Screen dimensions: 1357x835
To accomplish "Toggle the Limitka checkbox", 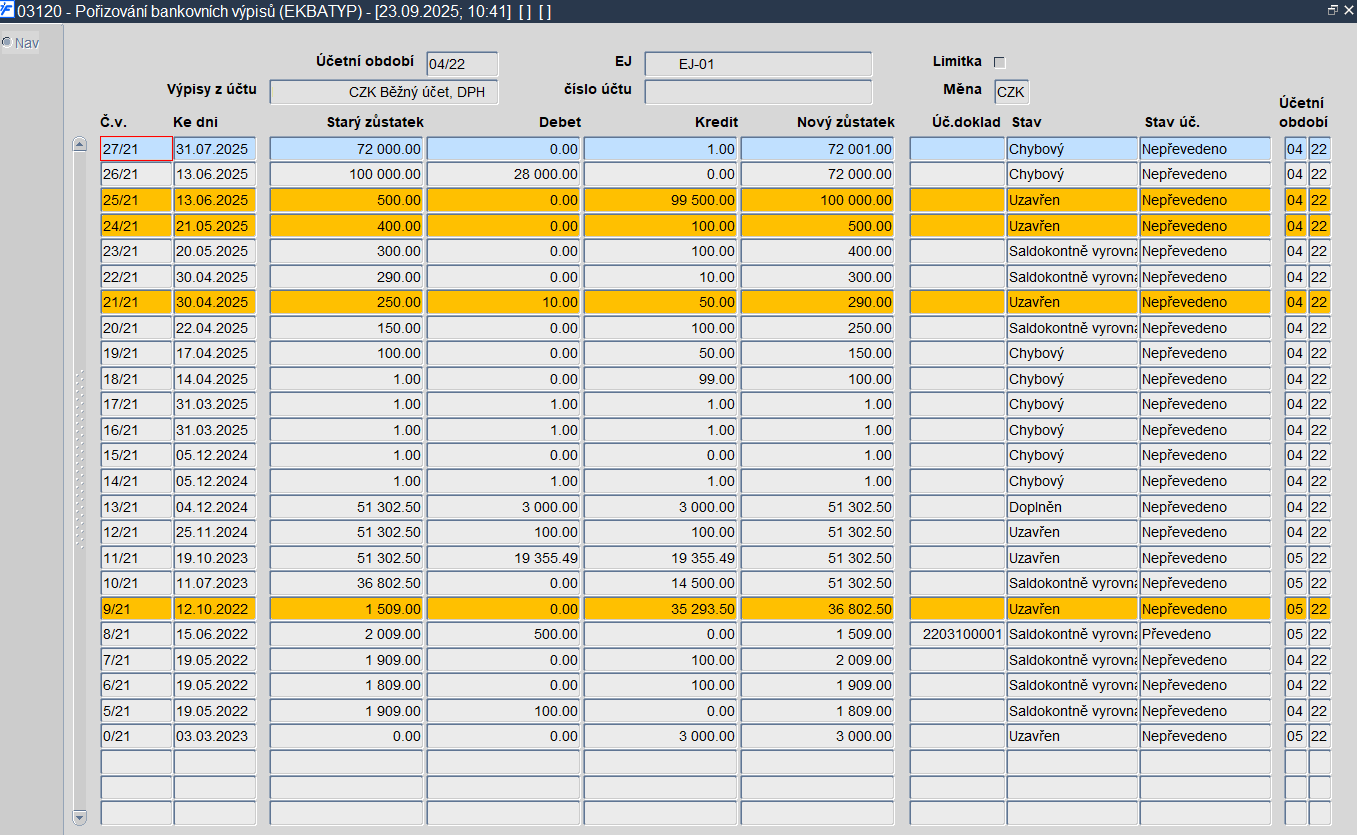I will [x=998, y=62].
